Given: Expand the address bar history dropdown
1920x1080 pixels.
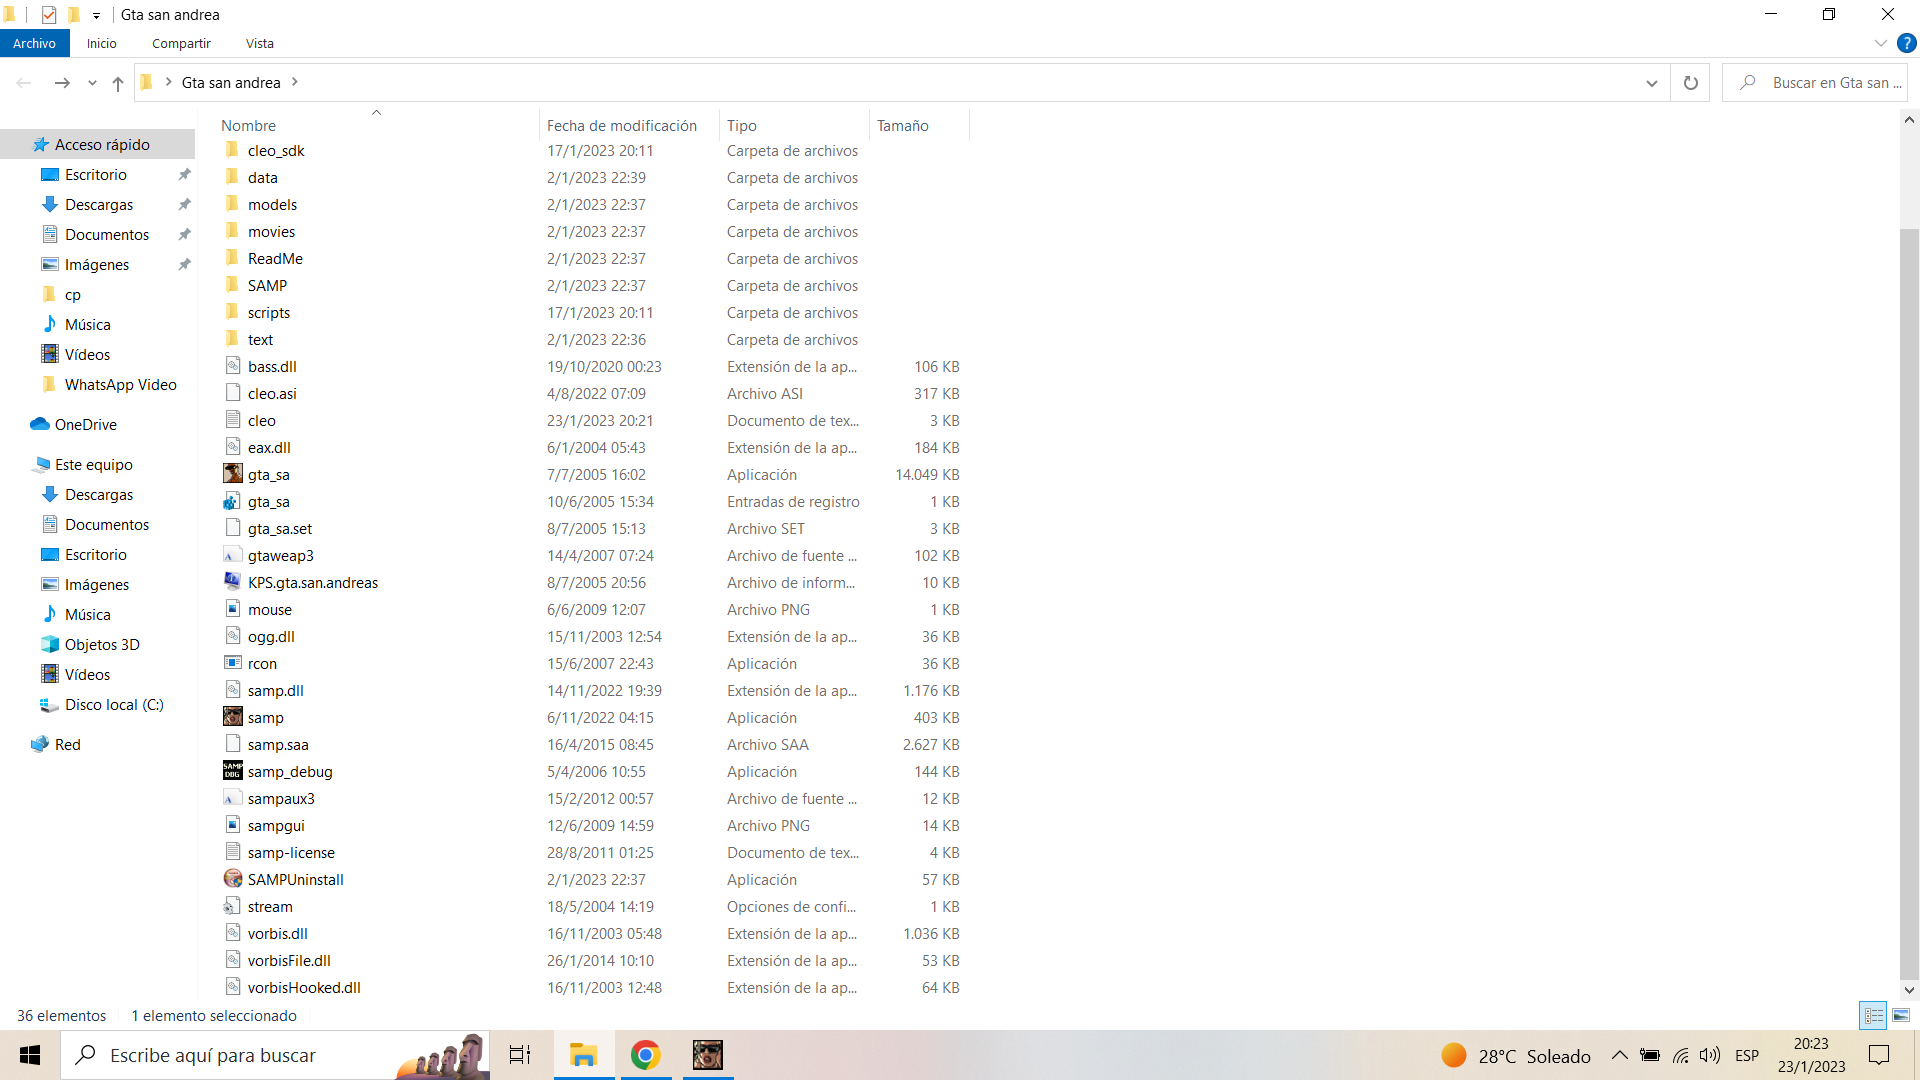Looking at the screenshot, I should click(x=1651, y=83).
